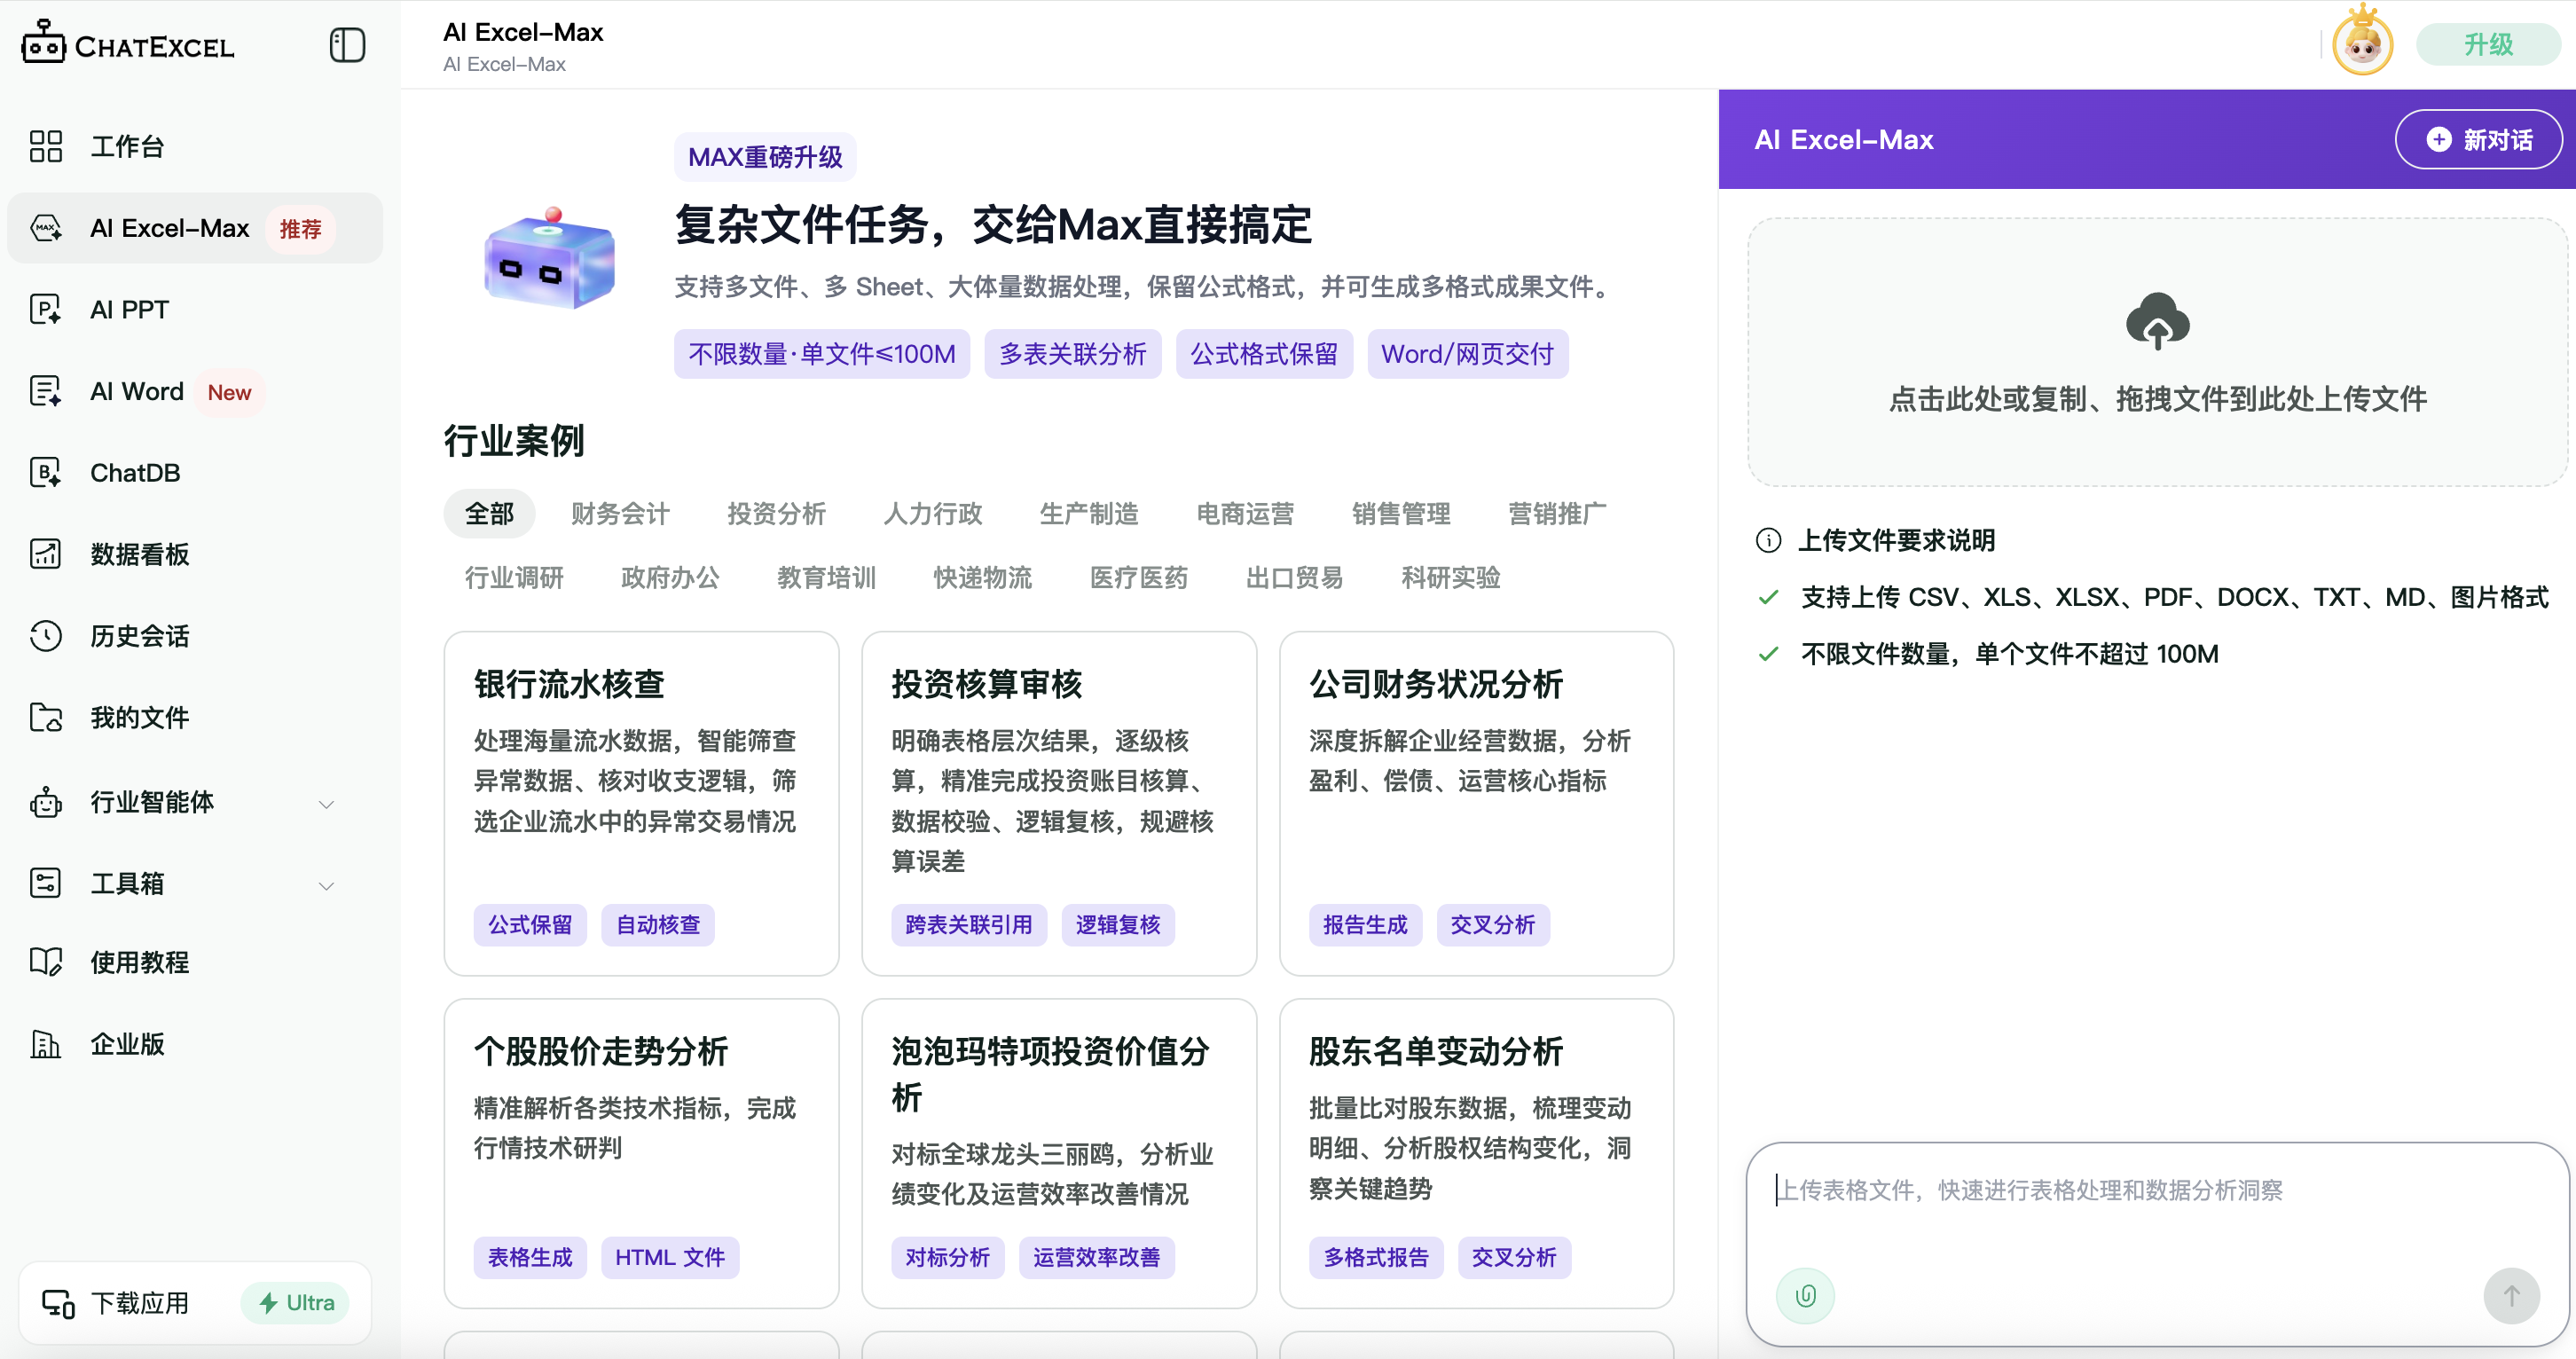Click the cloud upload icon
The width and height of the screenshot is (2576, 1359).
tap(2158, 321)
